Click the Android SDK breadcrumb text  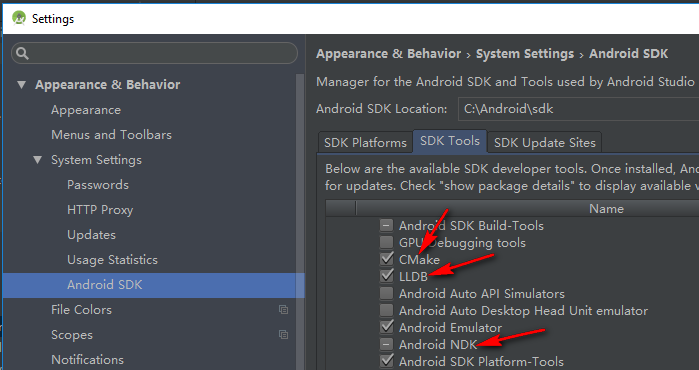click(x=629, y=54)
